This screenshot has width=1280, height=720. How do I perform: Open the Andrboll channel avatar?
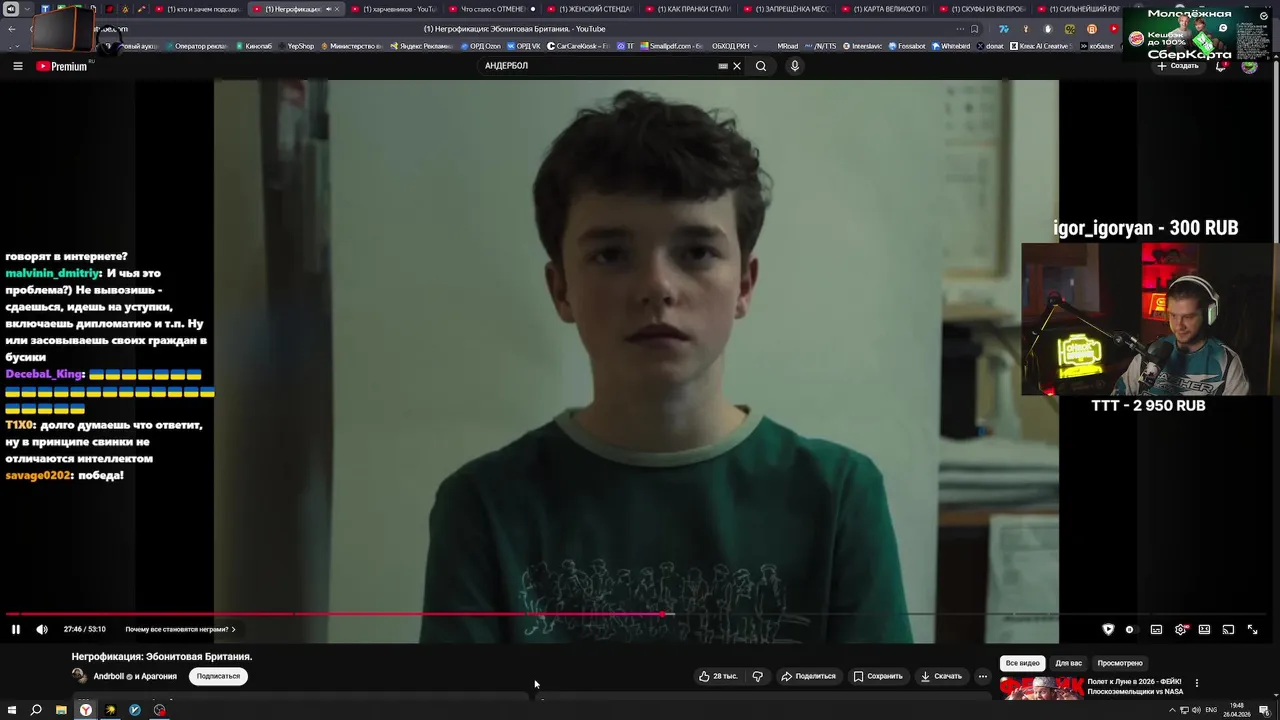coord(79,677)
